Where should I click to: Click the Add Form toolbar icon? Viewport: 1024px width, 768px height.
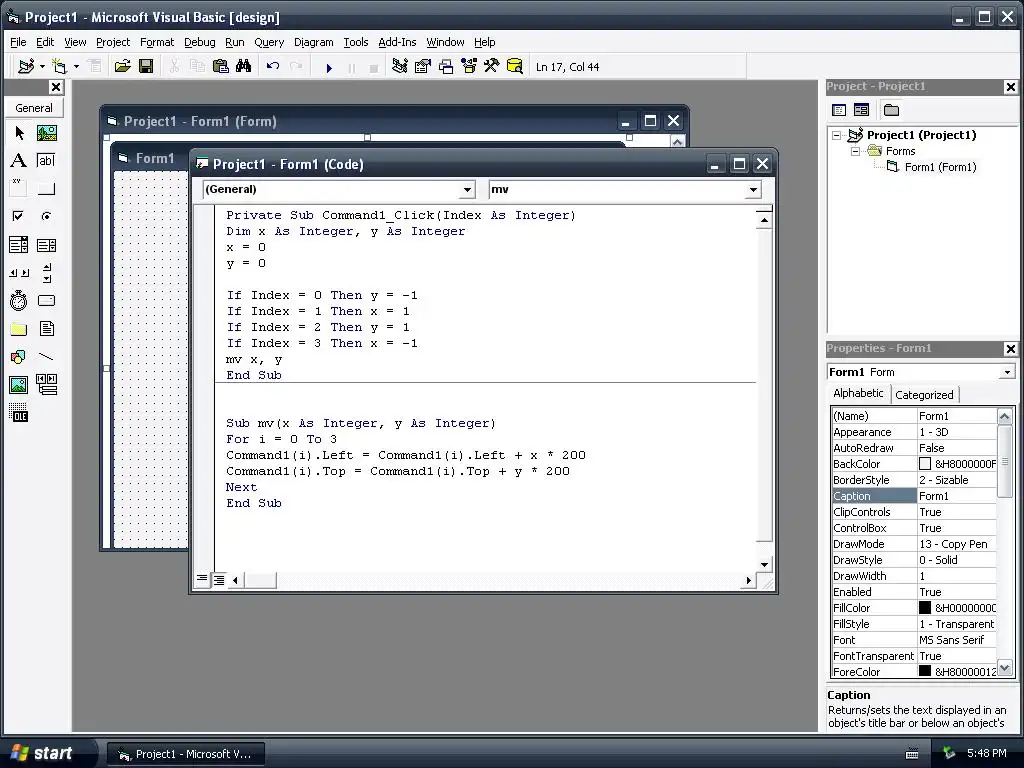(x=59, y=67)
